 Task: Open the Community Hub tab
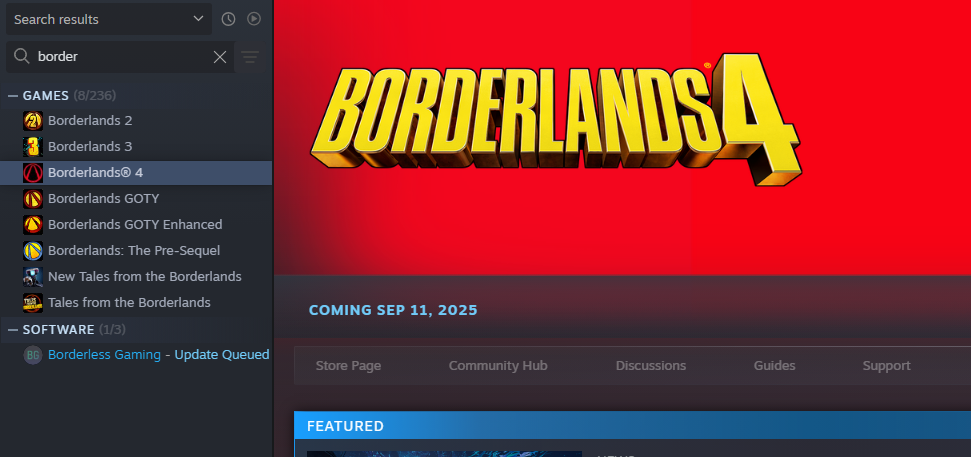click(x=498, y=366)
